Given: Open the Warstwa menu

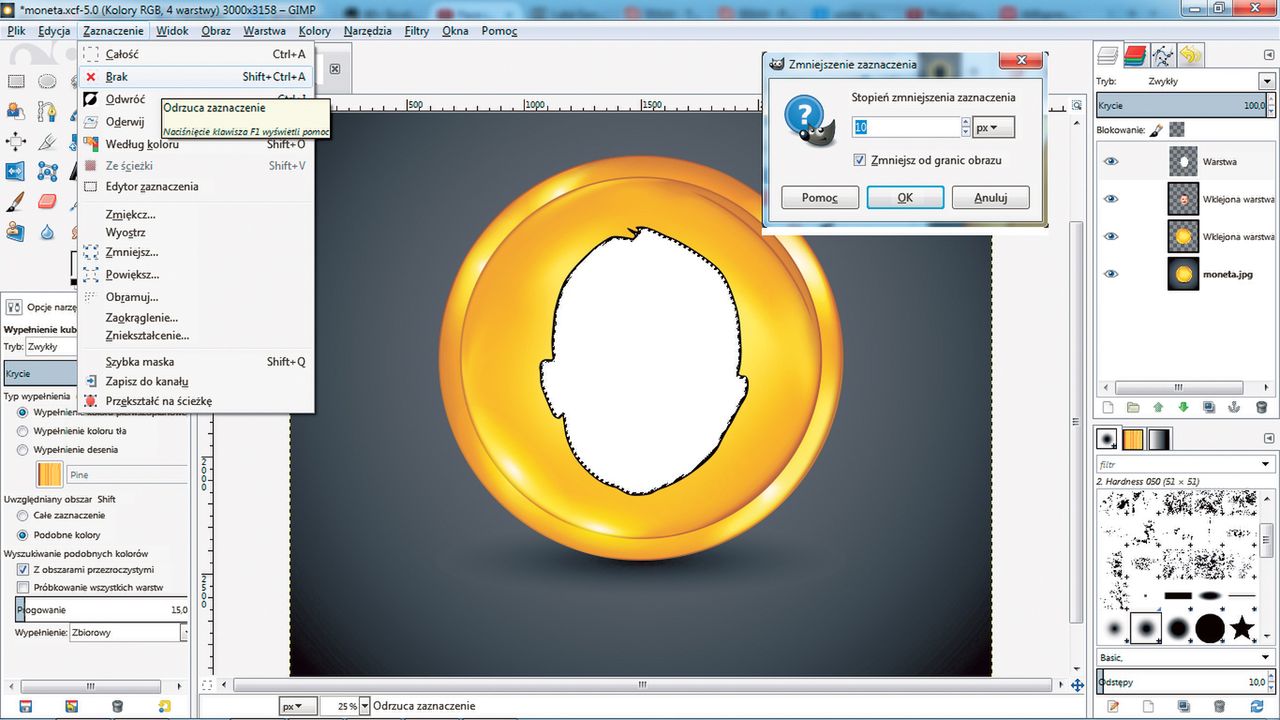Looking at the screenshot, I should coord(264,31).
